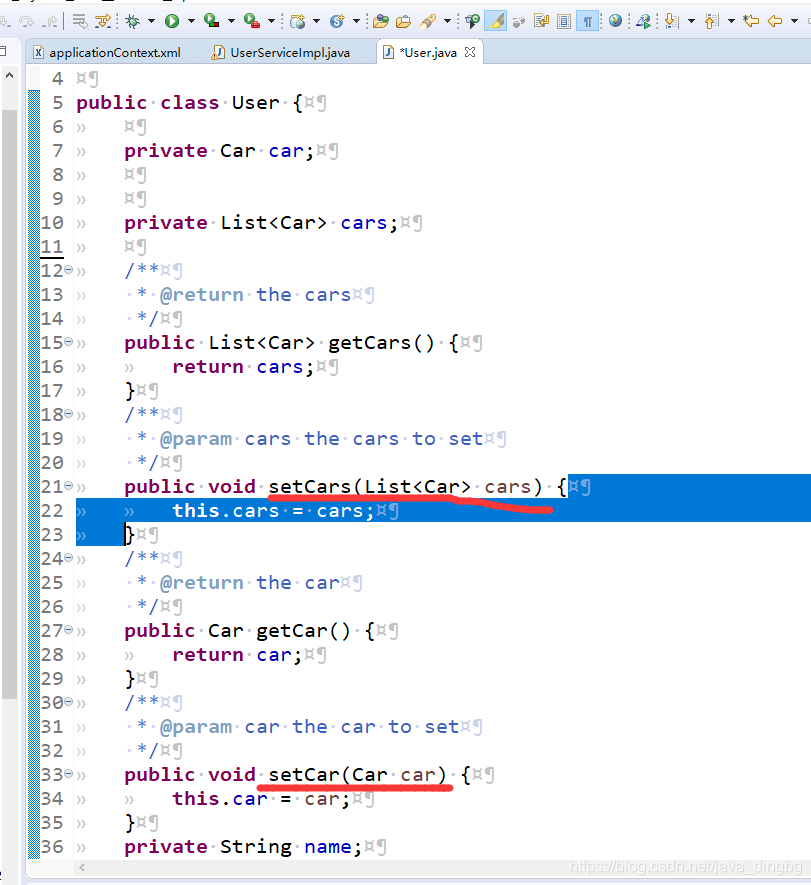This screenshot has height=885, width=811.
Task: Click the Debug bug icon
Action: 132,21
